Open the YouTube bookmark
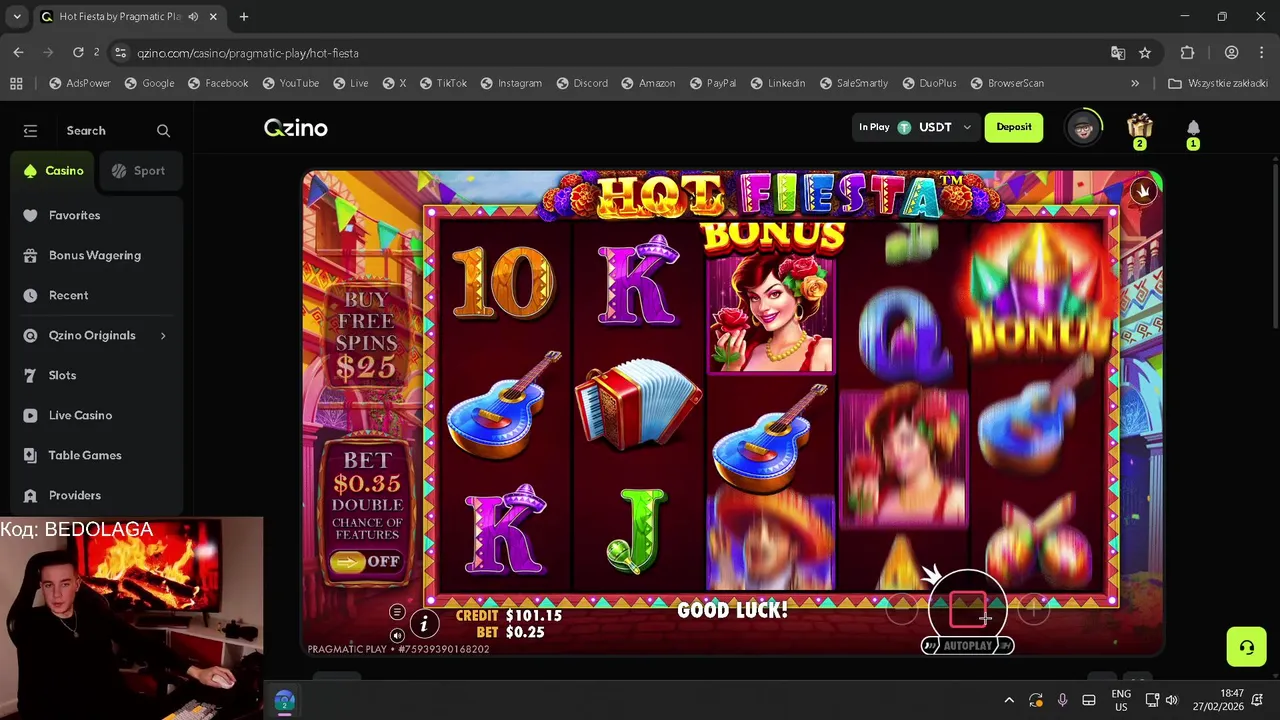 [291, 83]
